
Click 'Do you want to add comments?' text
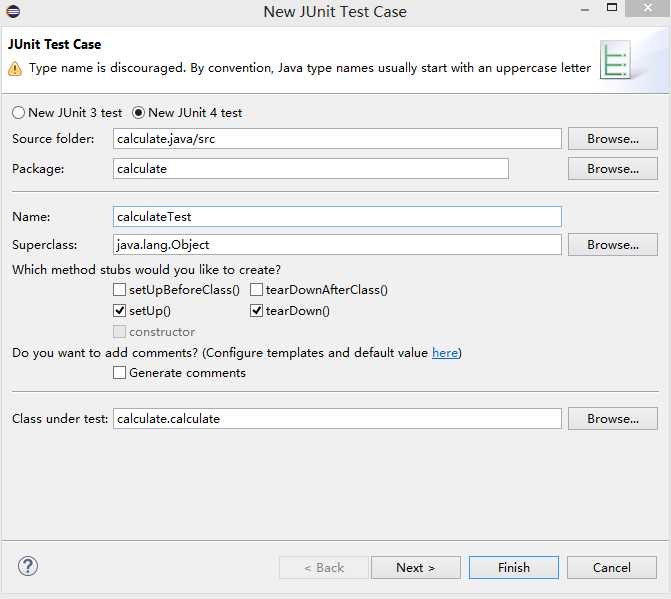(x=105, y=353)
